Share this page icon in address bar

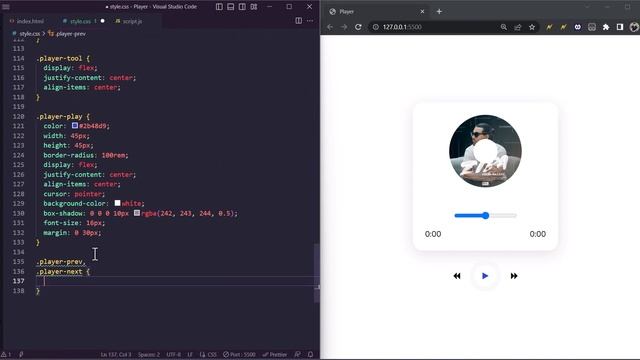click(x=518, y=27)
